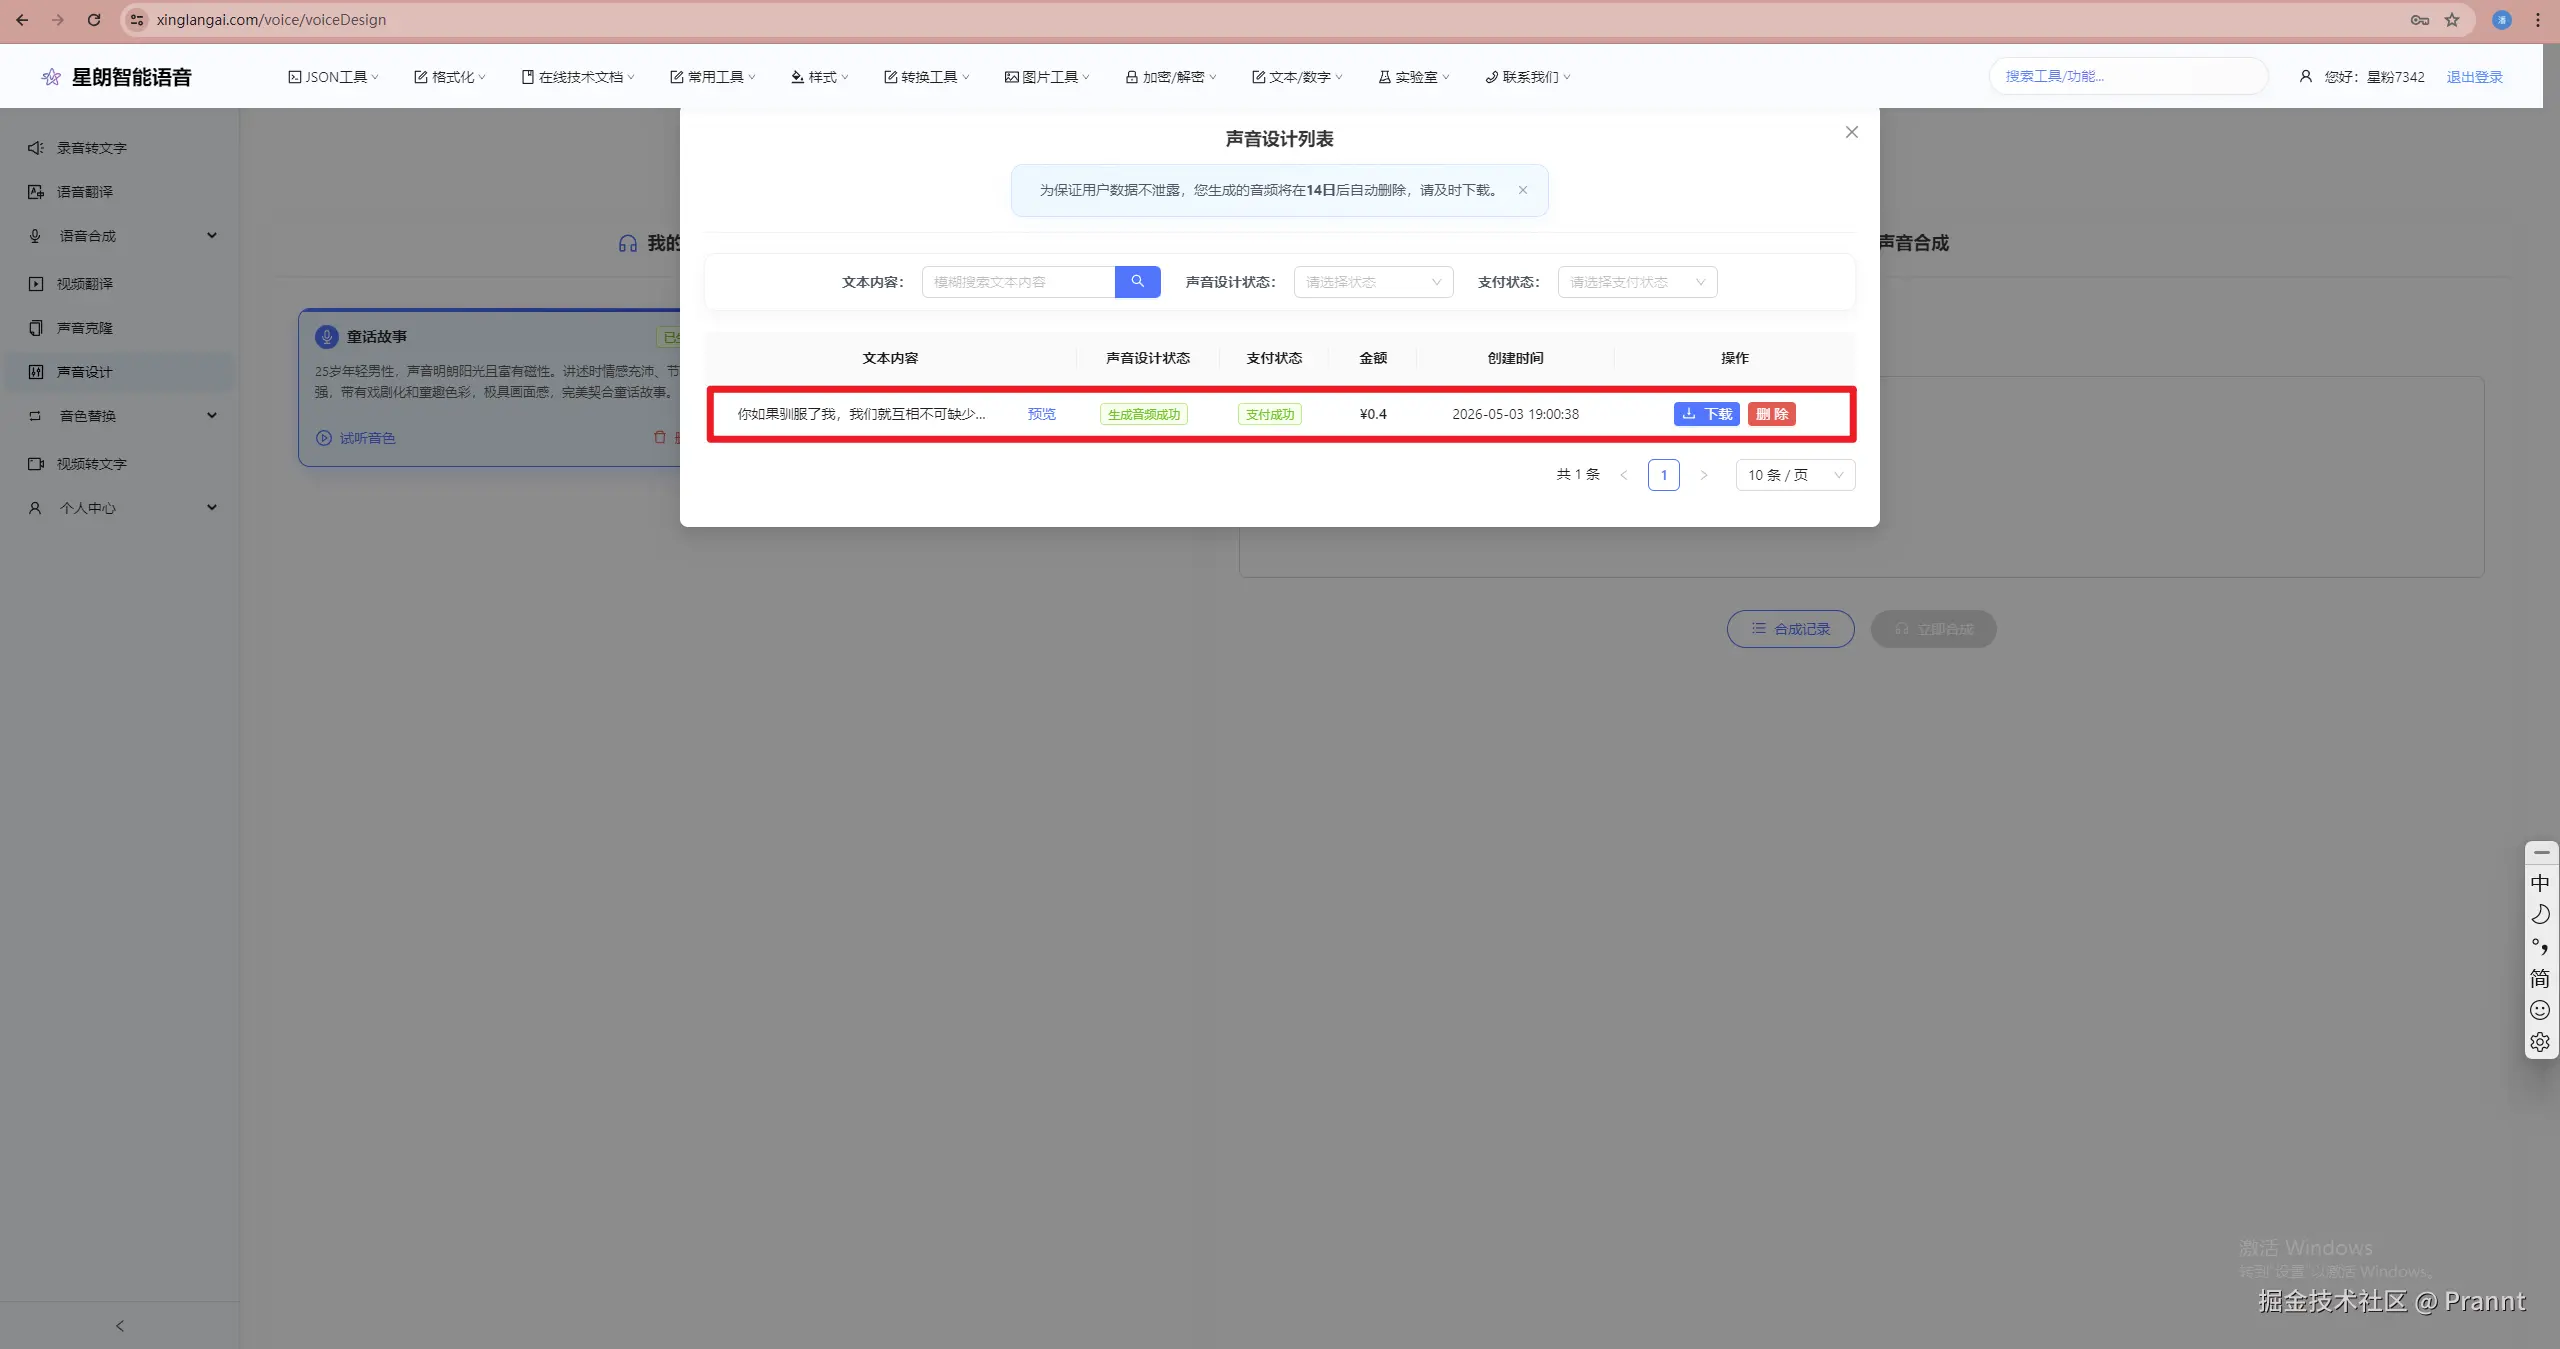Click the browser profile avatar
This screenshot has width=2560, height=1349.
point(2502,20)
